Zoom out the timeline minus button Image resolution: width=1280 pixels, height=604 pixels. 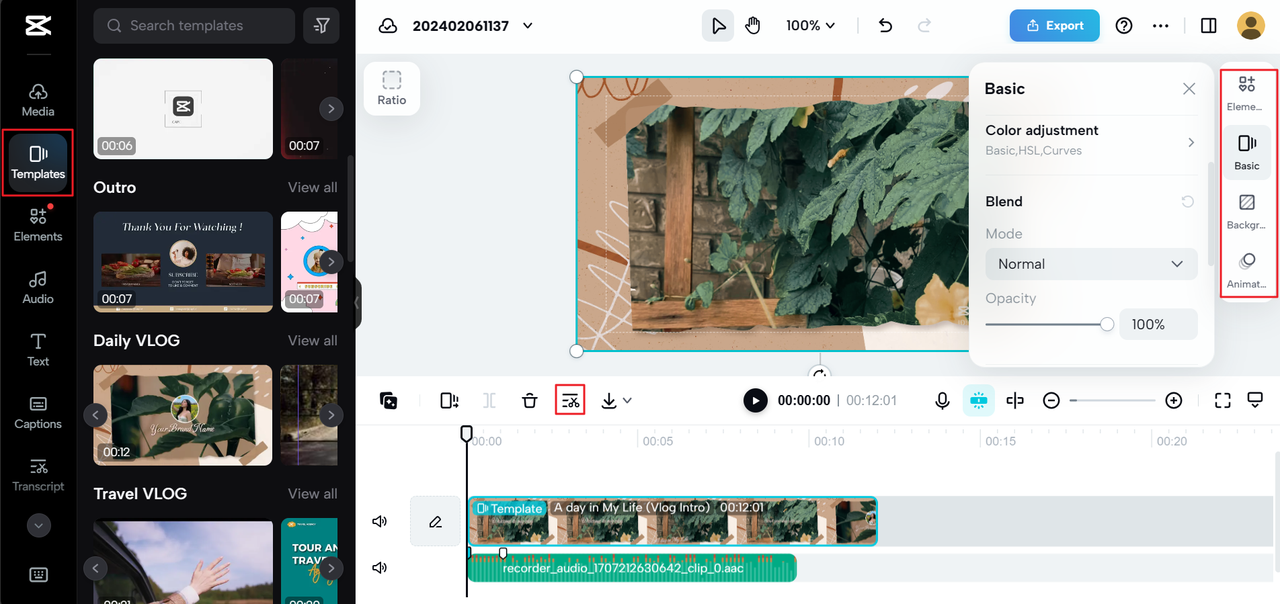point(1051,401)
